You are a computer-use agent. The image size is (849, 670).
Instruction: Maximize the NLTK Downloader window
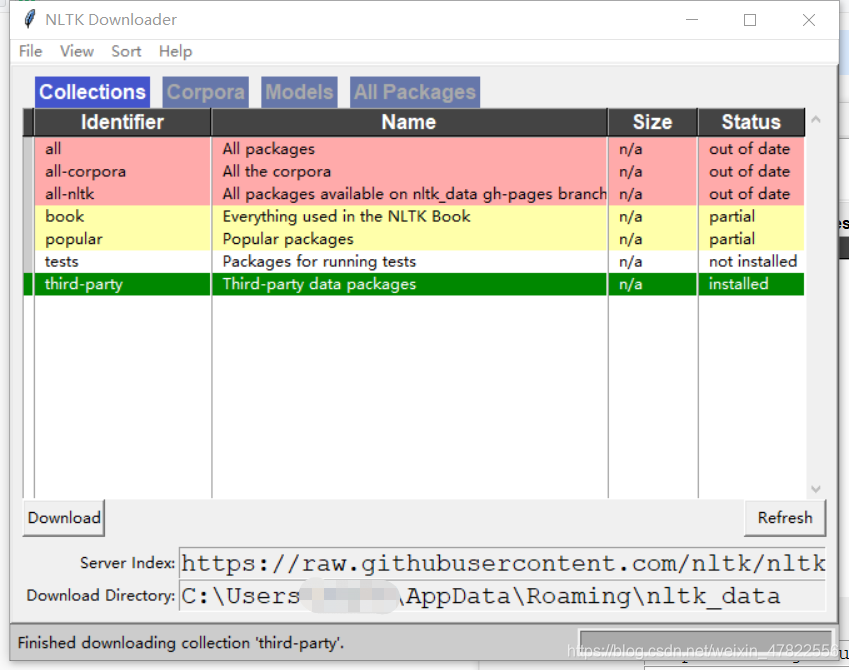click(750, 20)
